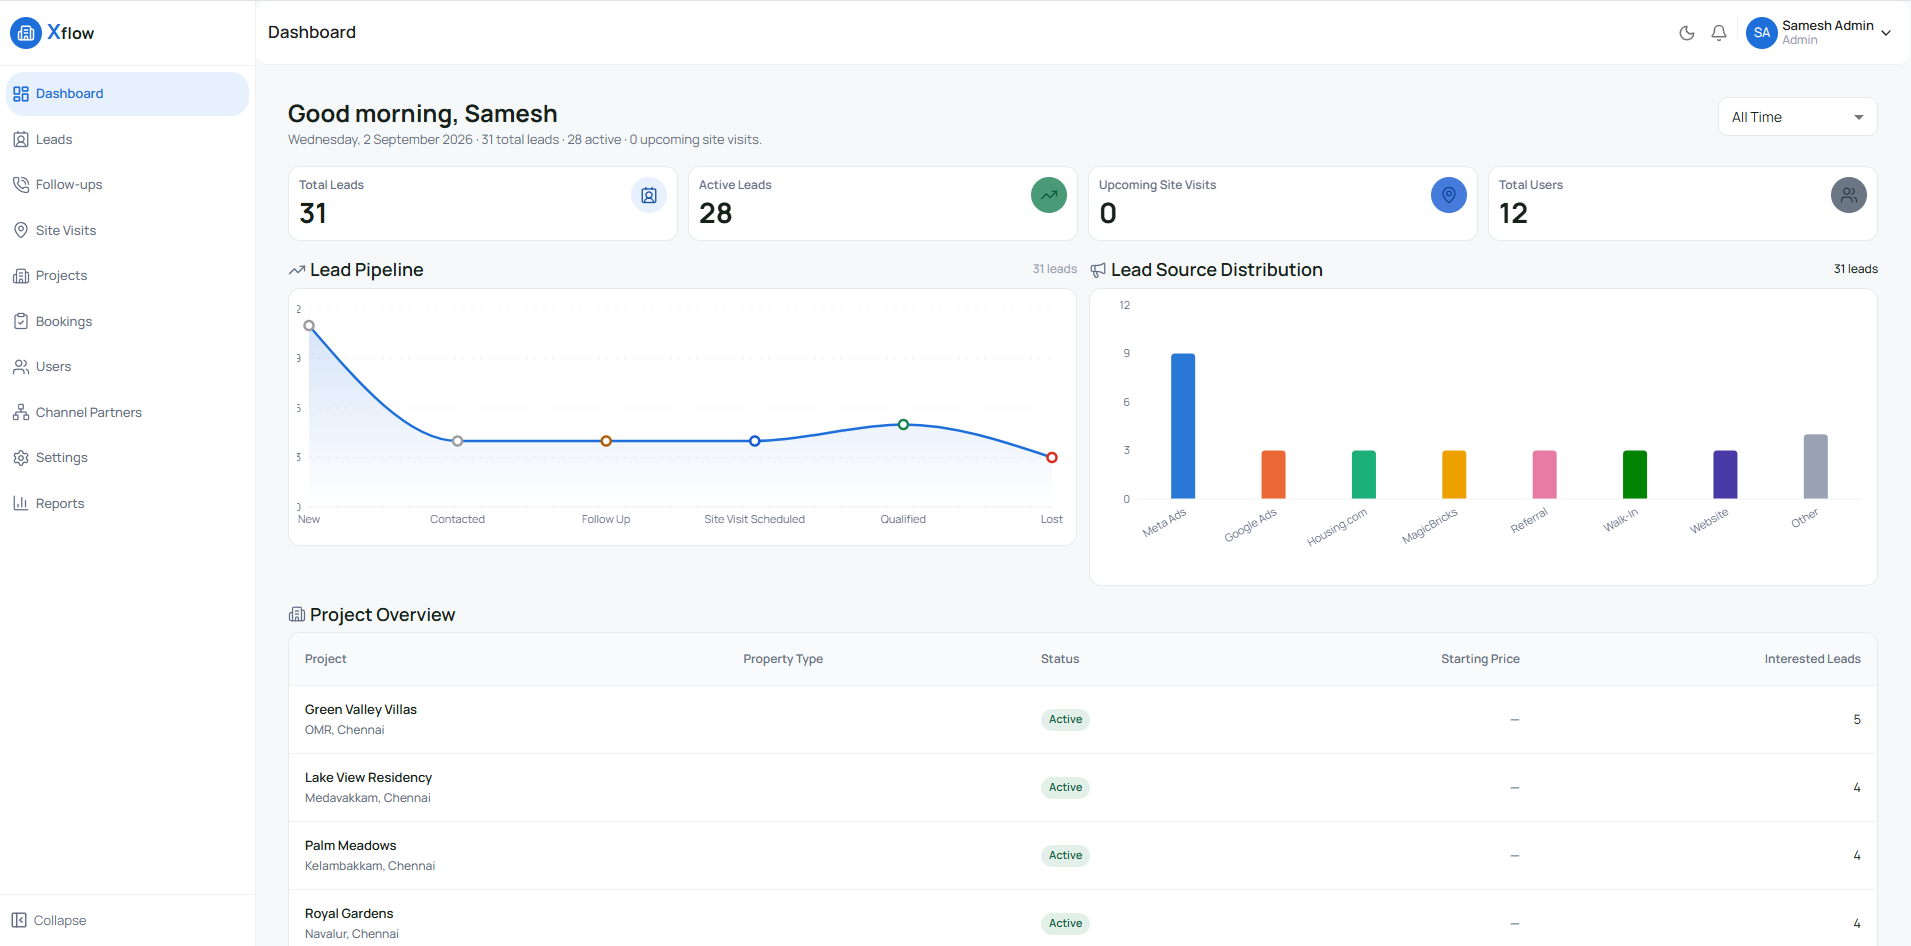Click the gray Other bar
Screen dimensions: 1911x946
click(x=1815, y=467)
